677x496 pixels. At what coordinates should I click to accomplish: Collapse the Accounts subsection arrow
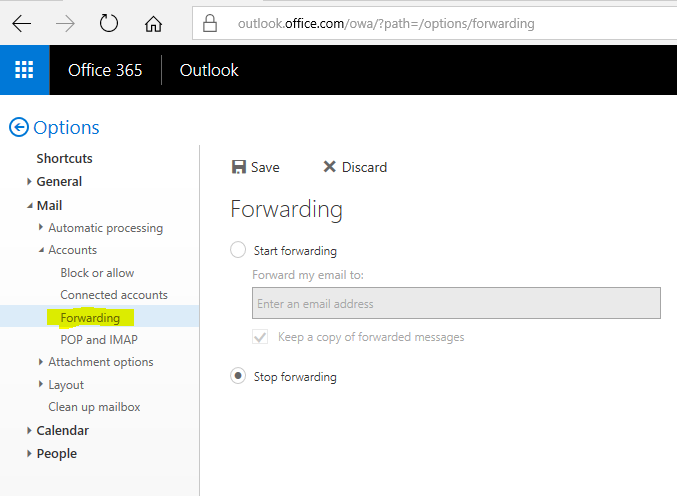pos(41,250)
